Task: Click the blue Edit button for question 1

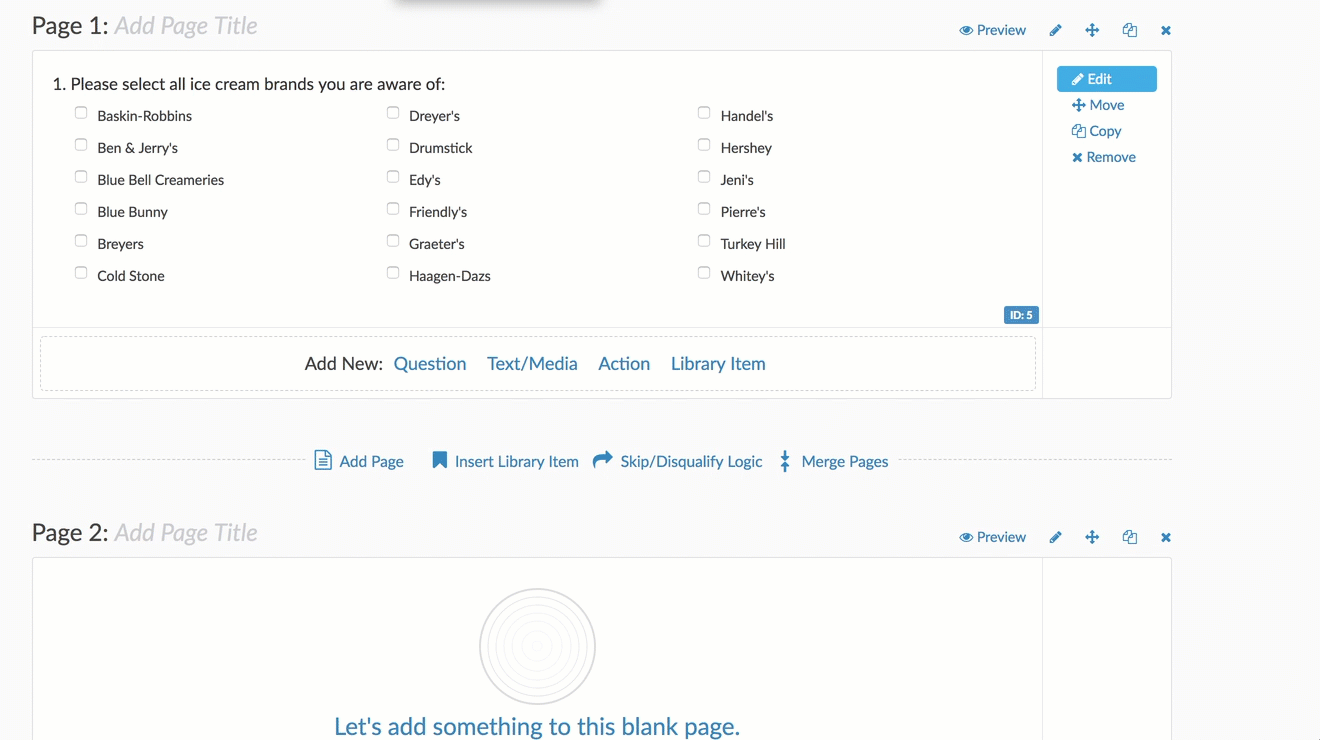Action: [1107, 79]
